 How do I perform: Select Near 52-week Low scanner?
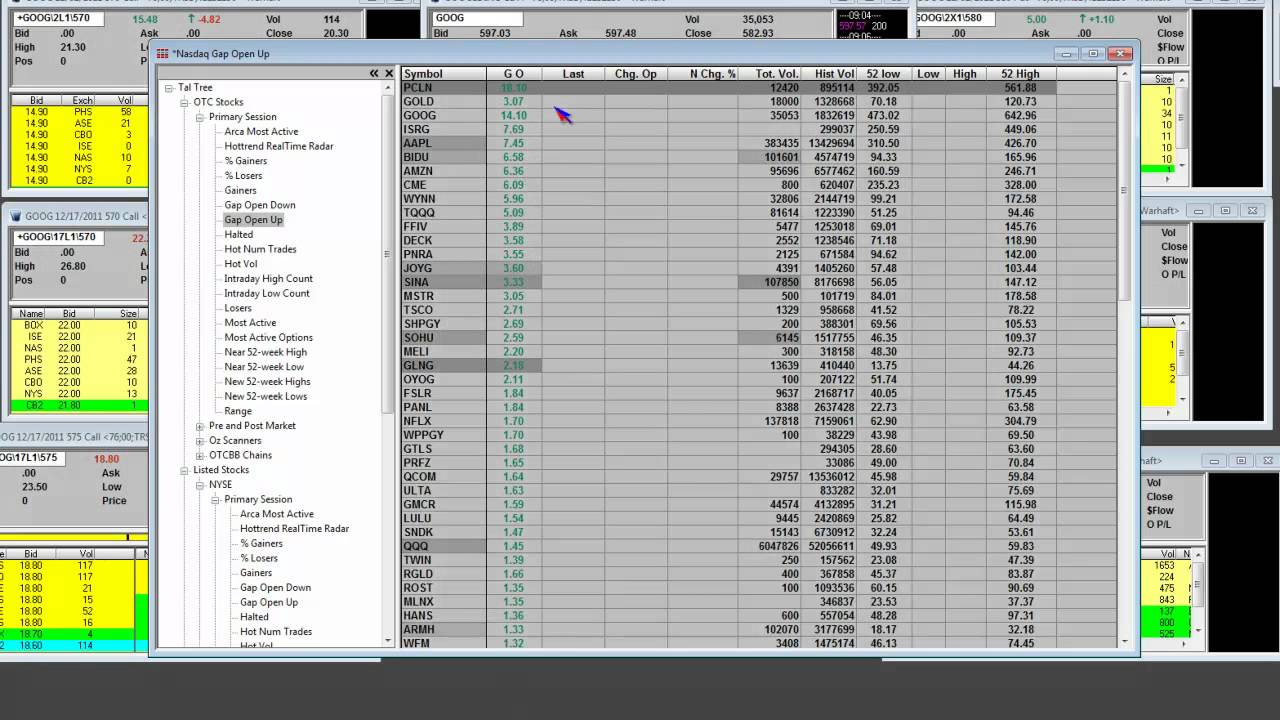(264, 367)
